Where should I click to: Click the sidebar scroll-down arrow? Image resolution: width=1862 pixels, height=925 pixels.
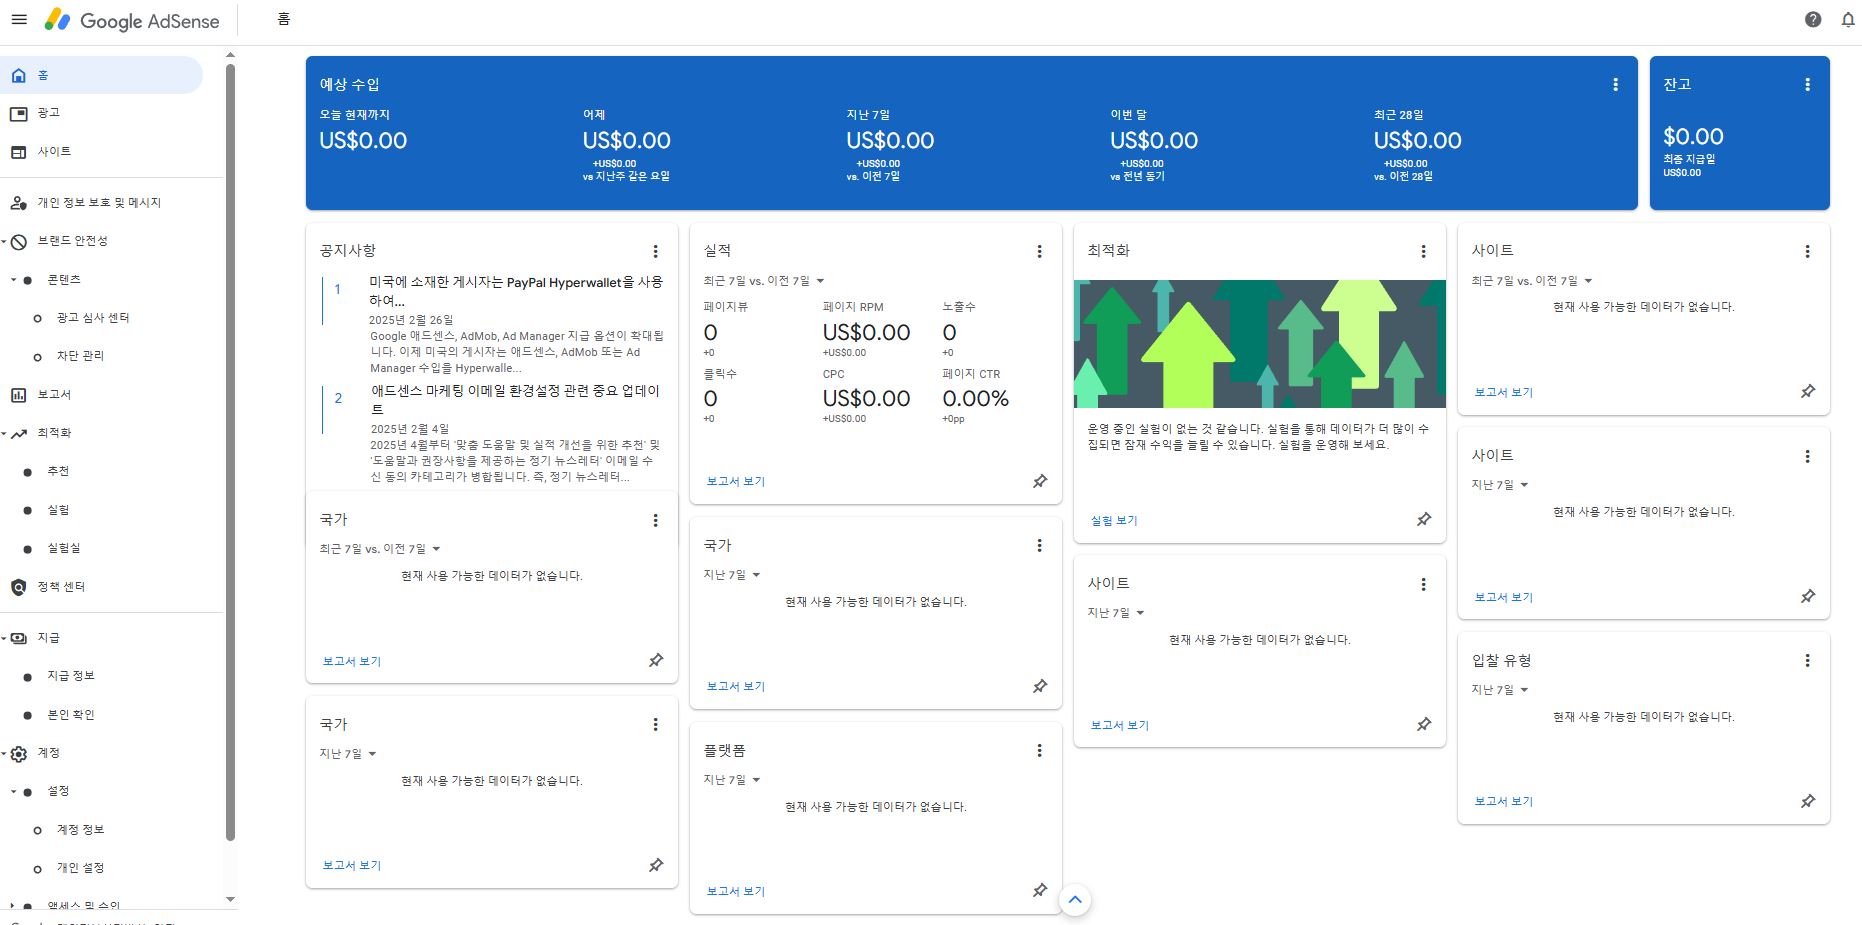pos(230,899)
